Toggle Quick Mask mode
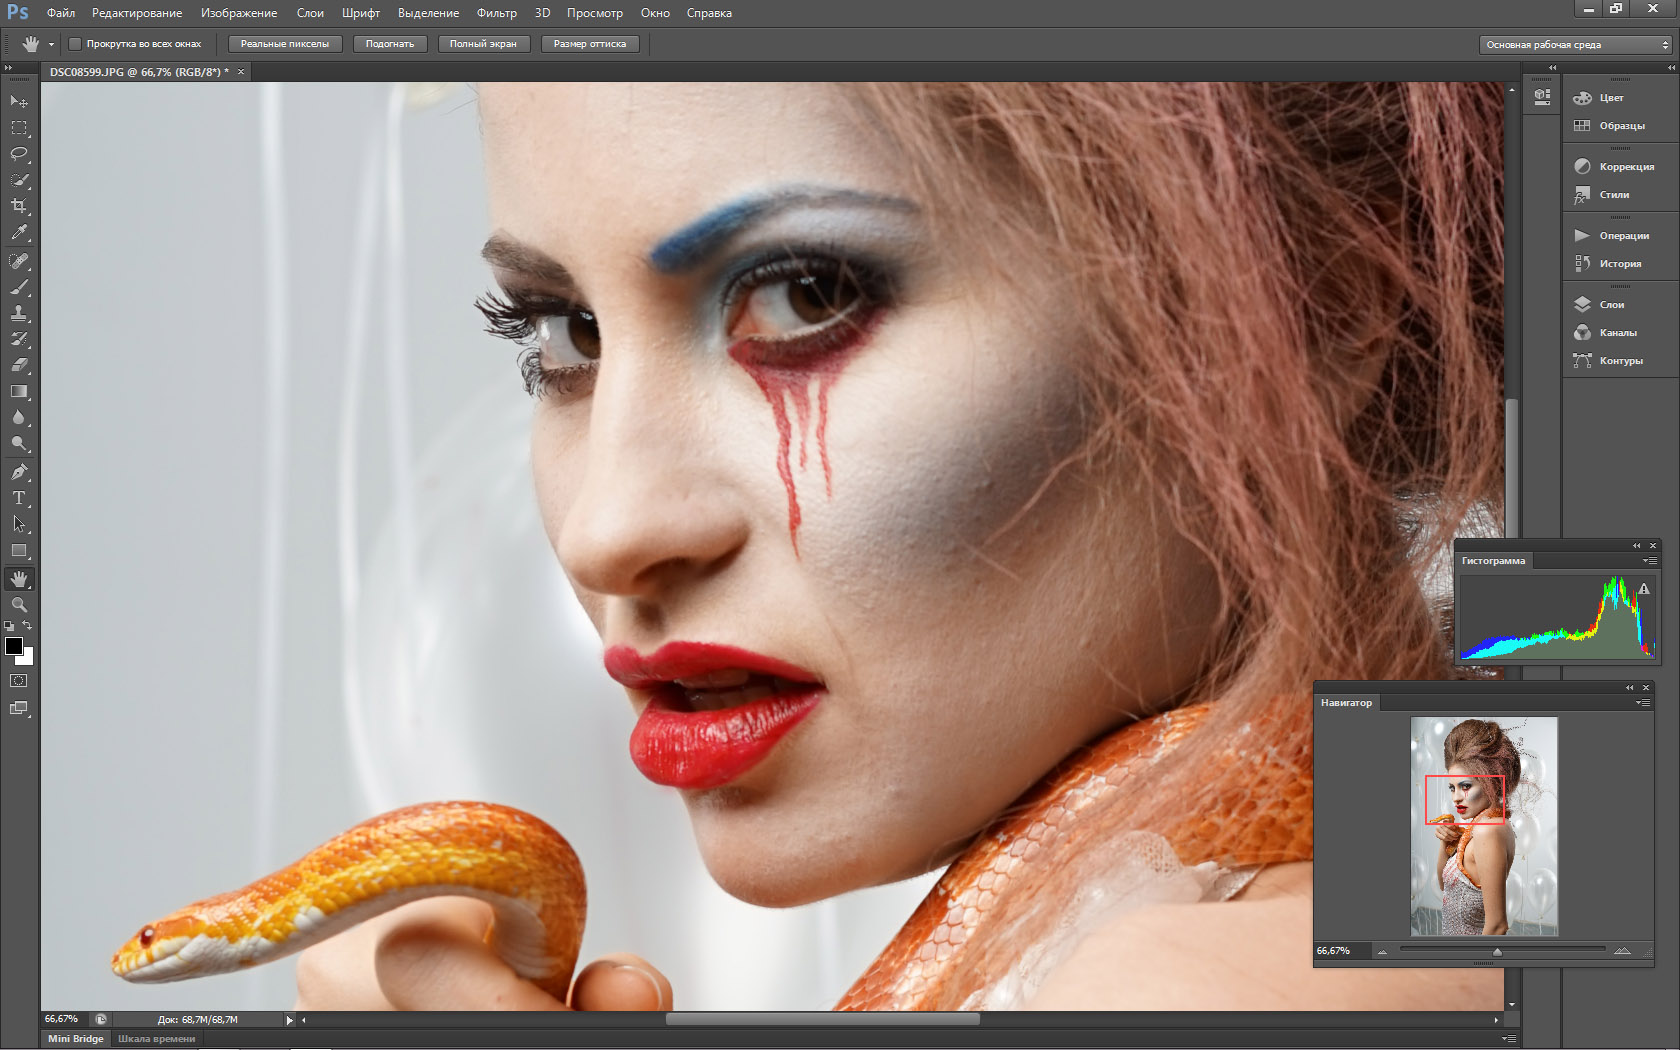The width and height of the screenshot is (1680, 1050). tap(19, 681)
